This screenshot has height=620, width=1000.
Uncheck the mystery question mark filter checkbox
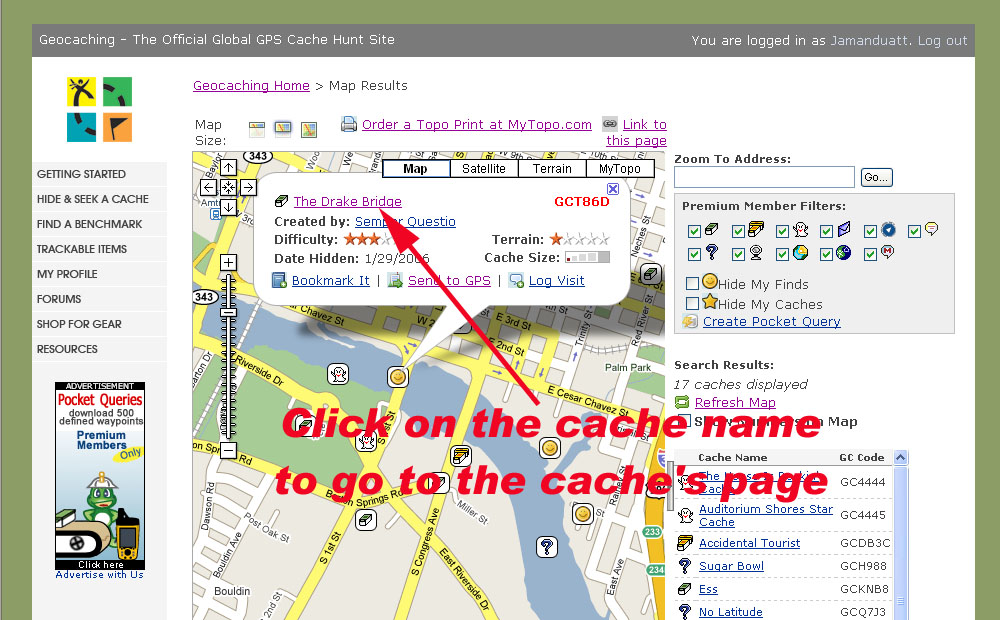[x=695, y=255]
